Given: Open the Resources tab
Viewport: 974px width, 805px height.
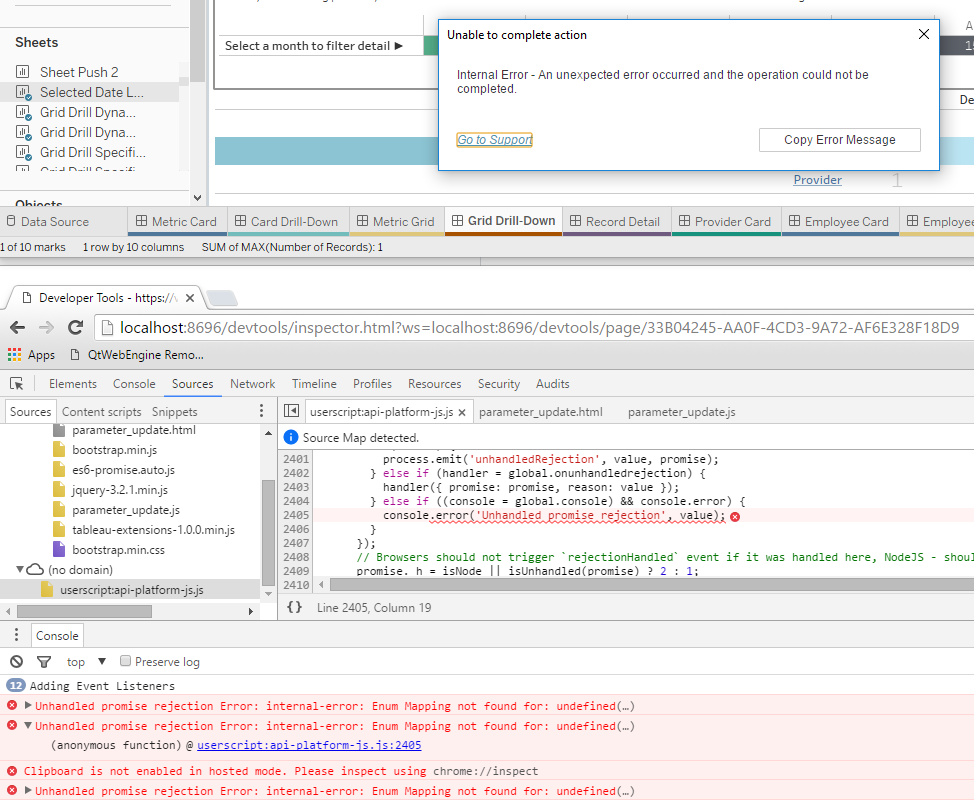Looking at the screenshot, I should point(435,384).
